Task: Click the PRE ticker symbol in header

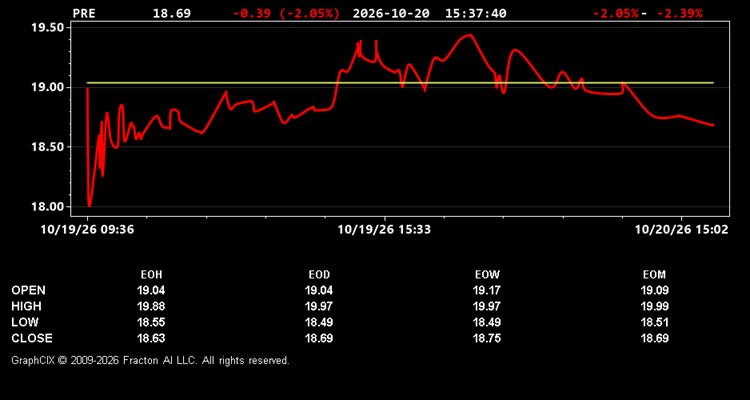Action: point(84,13)
